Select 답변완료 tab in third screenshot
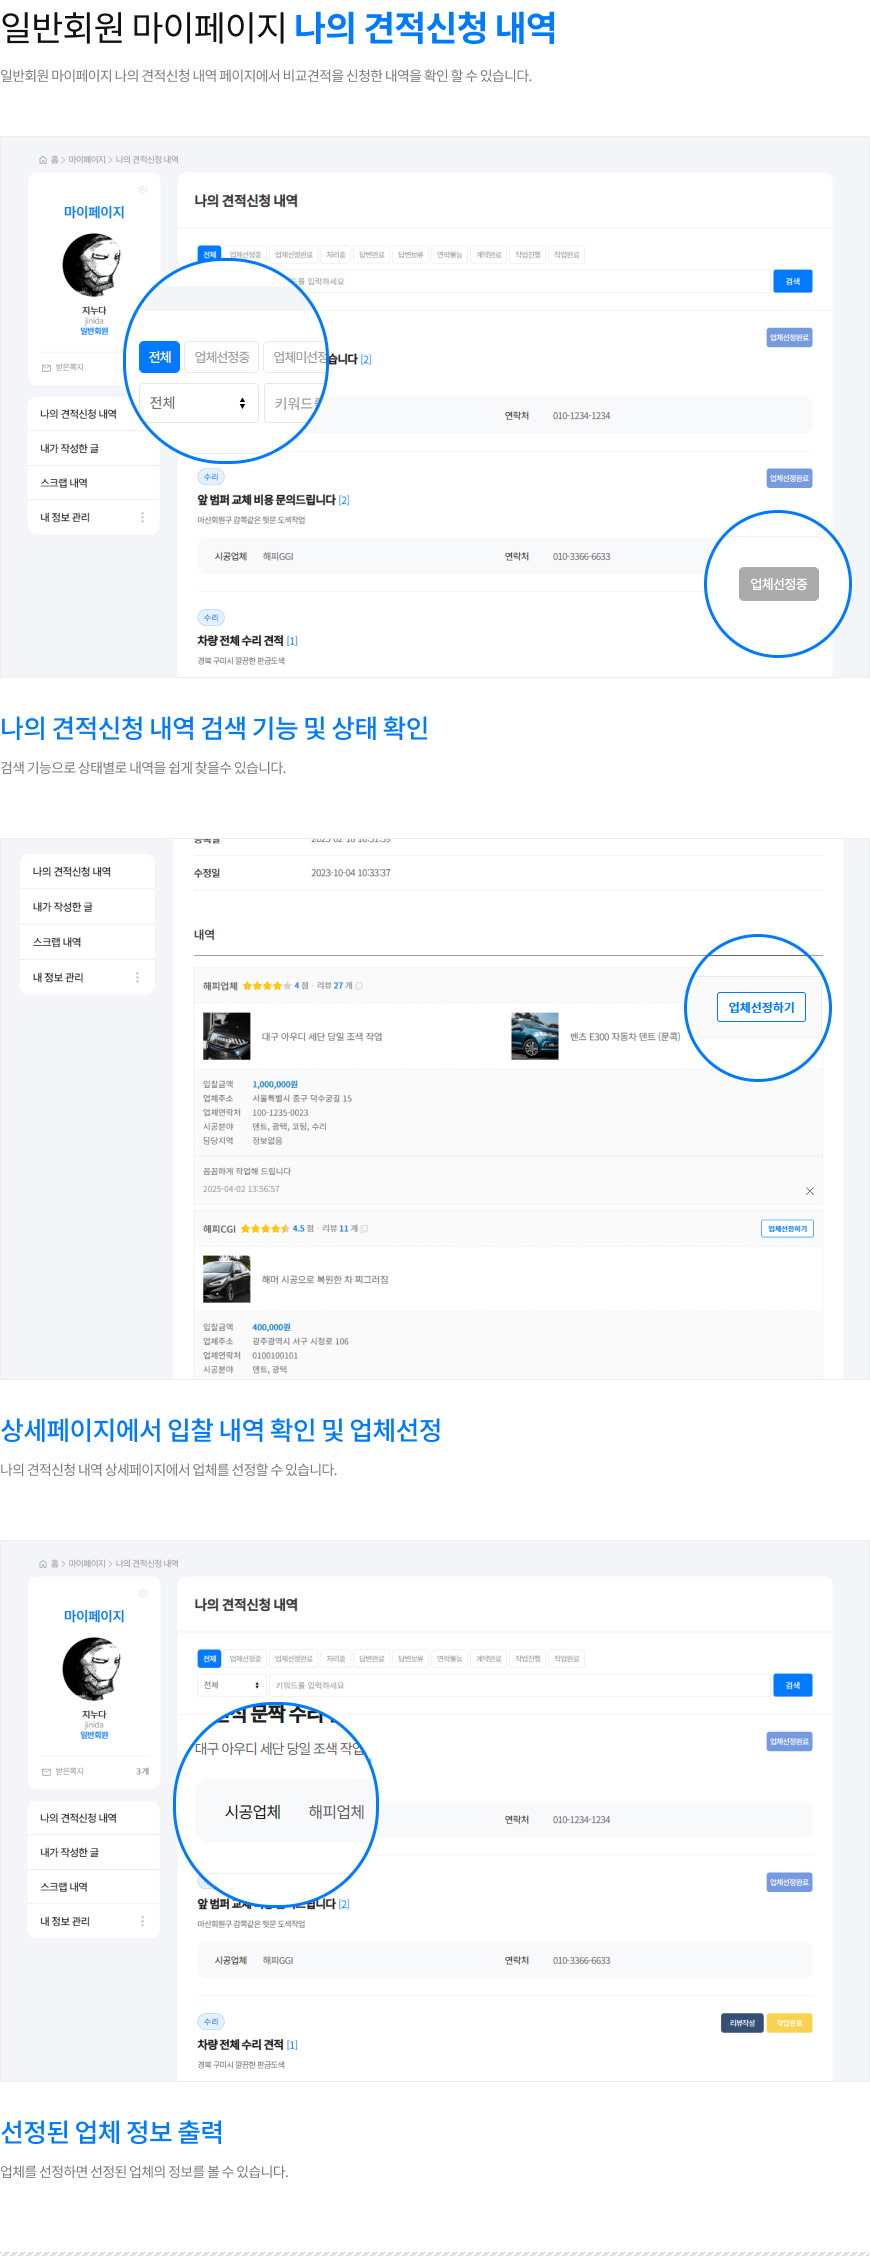870x2256 pixels. click(x=372, y=1659)
